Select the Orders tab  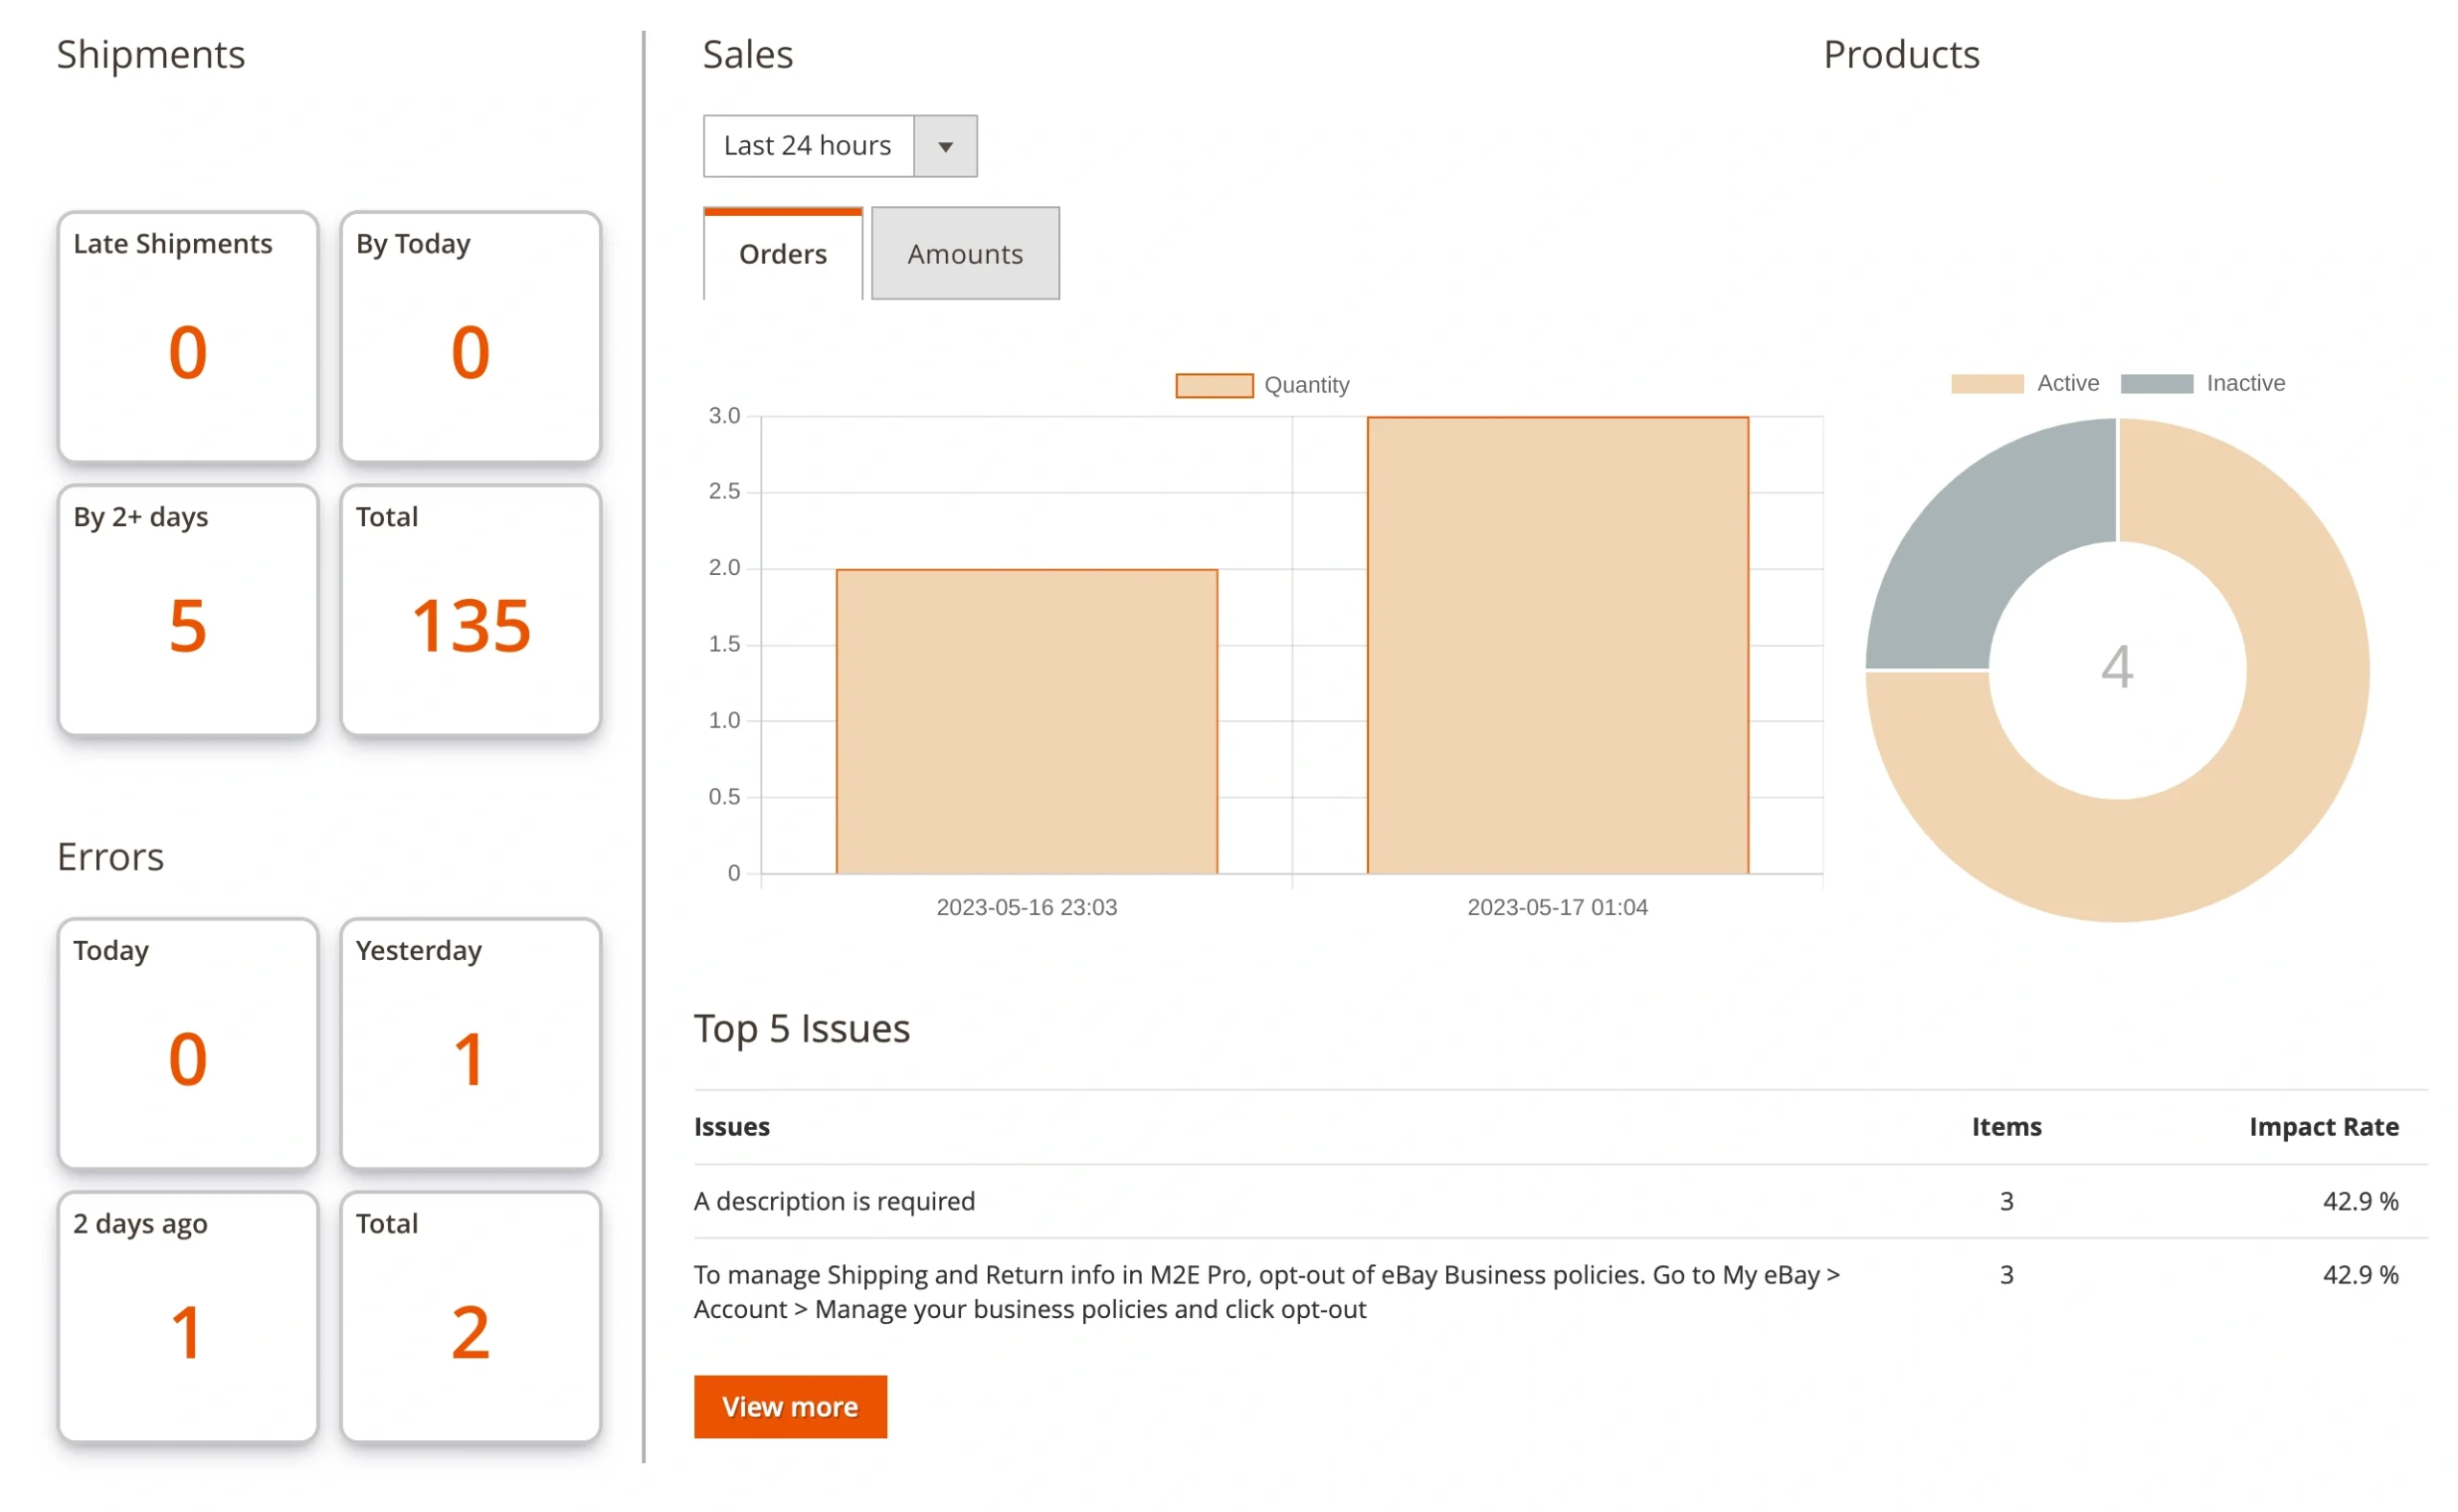[782, 254]
